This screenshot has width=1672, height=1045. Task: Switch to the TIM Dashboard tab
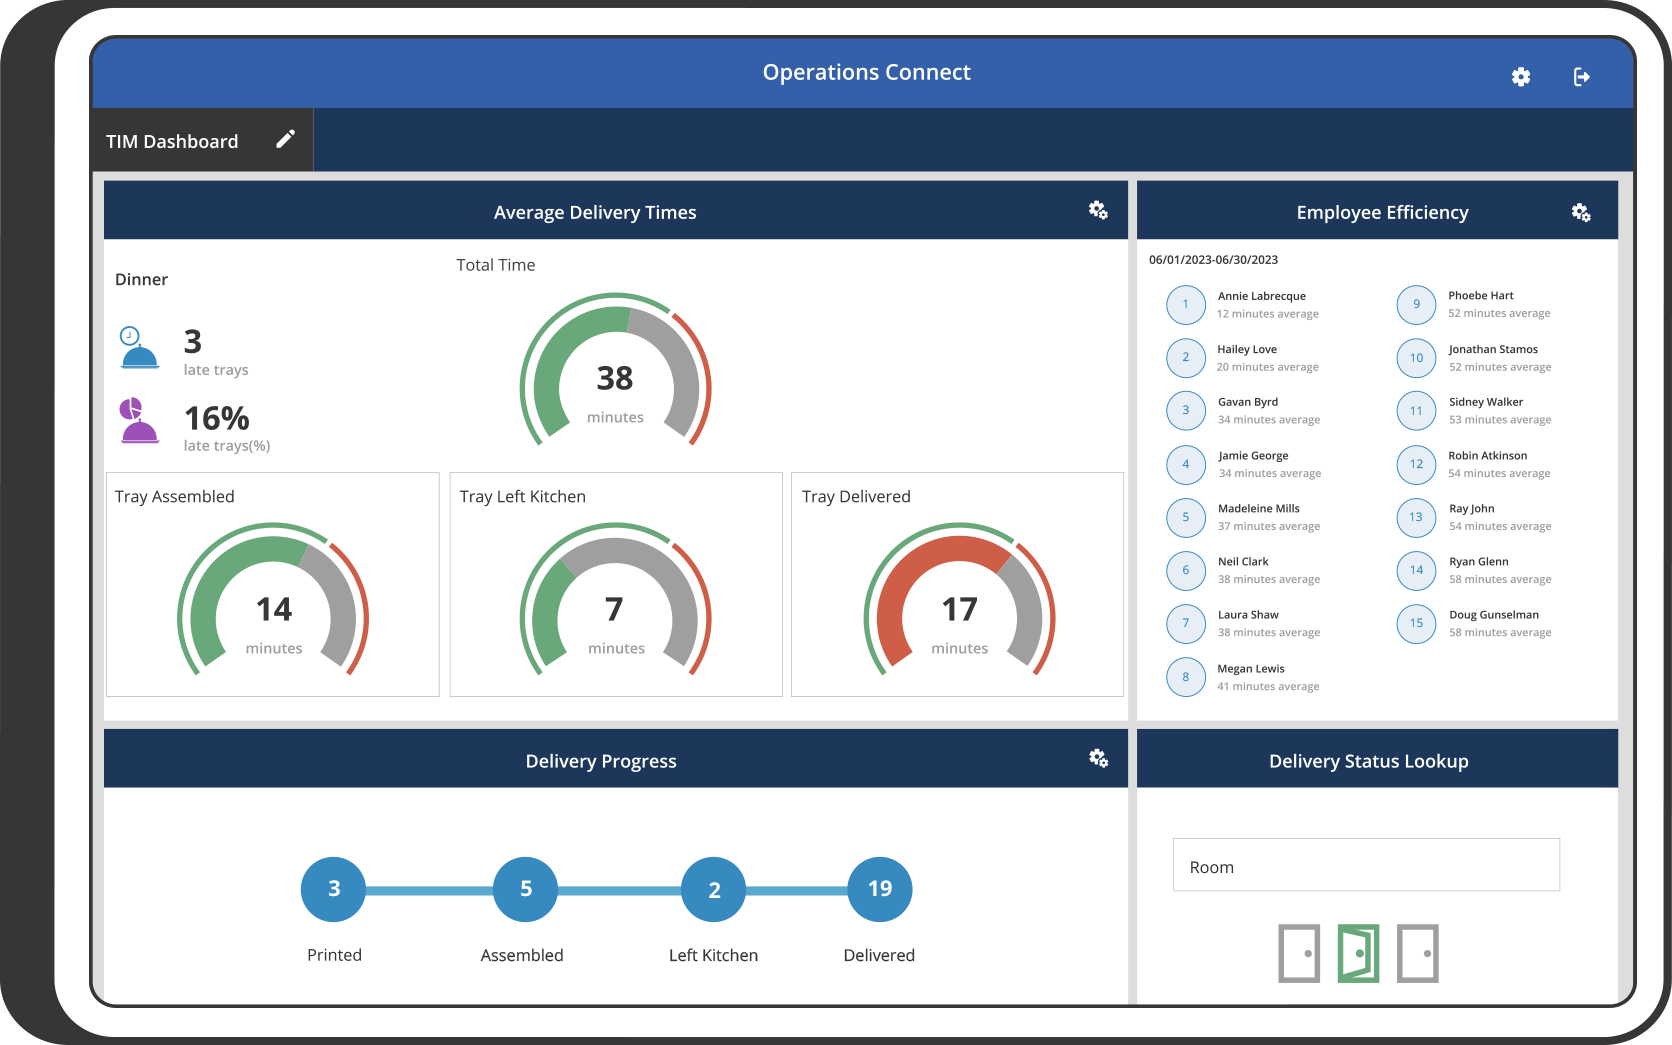pyautogui.click(x=172, y=141)
